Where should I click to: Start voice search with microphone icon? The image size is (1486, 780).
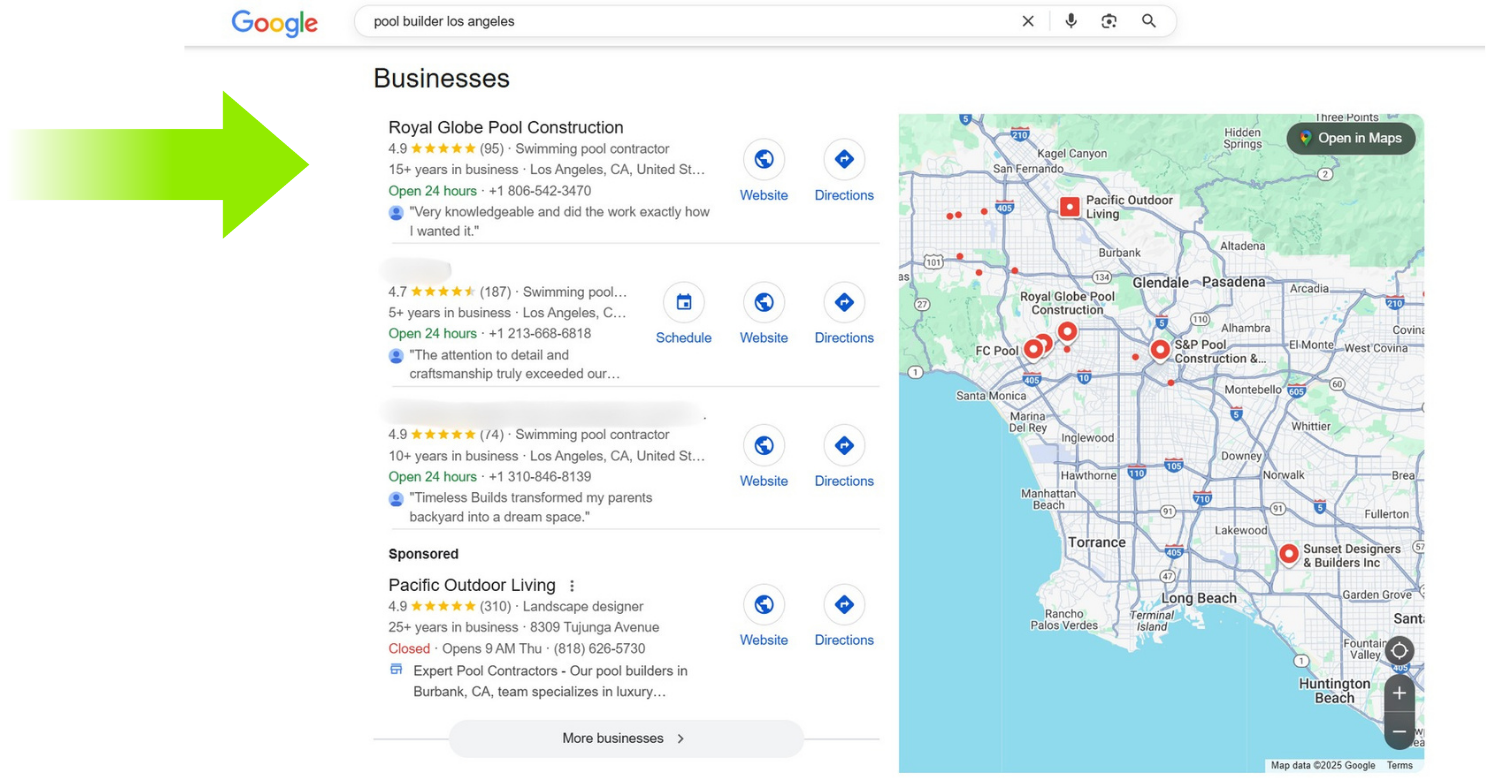(1071, 21)
